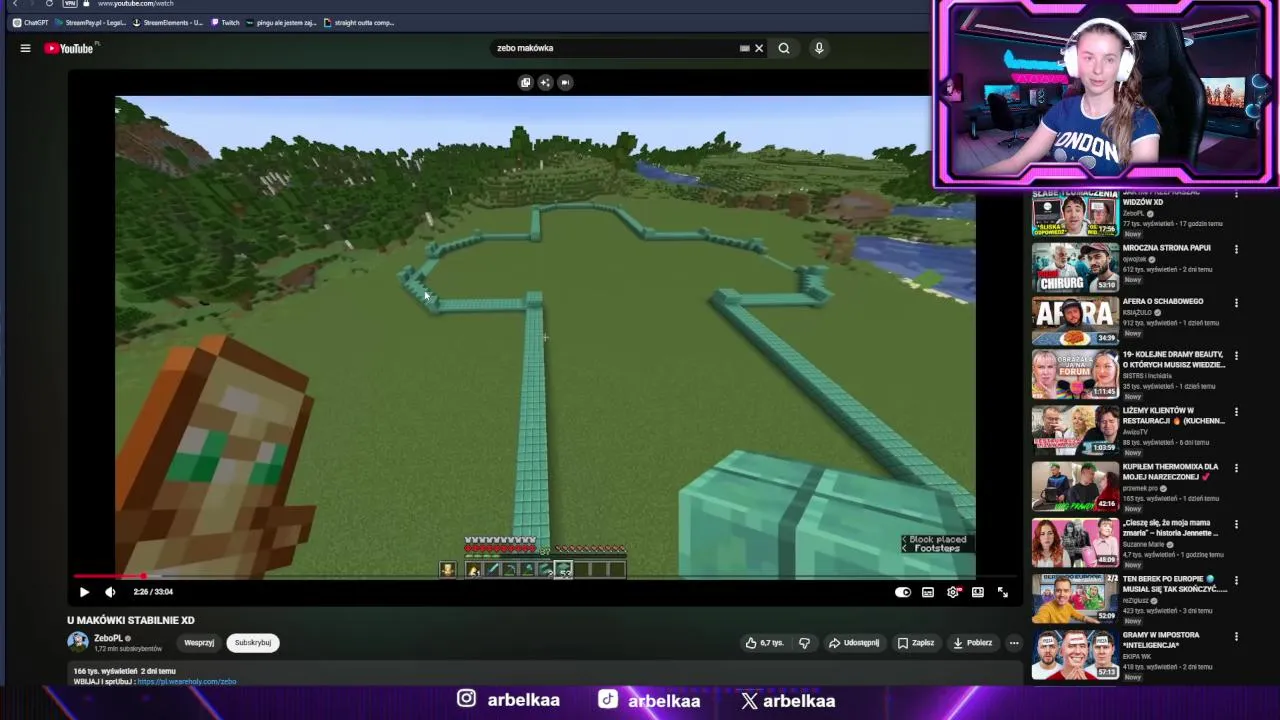Open the KUPIŁEM THERMOMIXA video title
Screen dimensions: 1280x720
click(x=1170, y=471)
